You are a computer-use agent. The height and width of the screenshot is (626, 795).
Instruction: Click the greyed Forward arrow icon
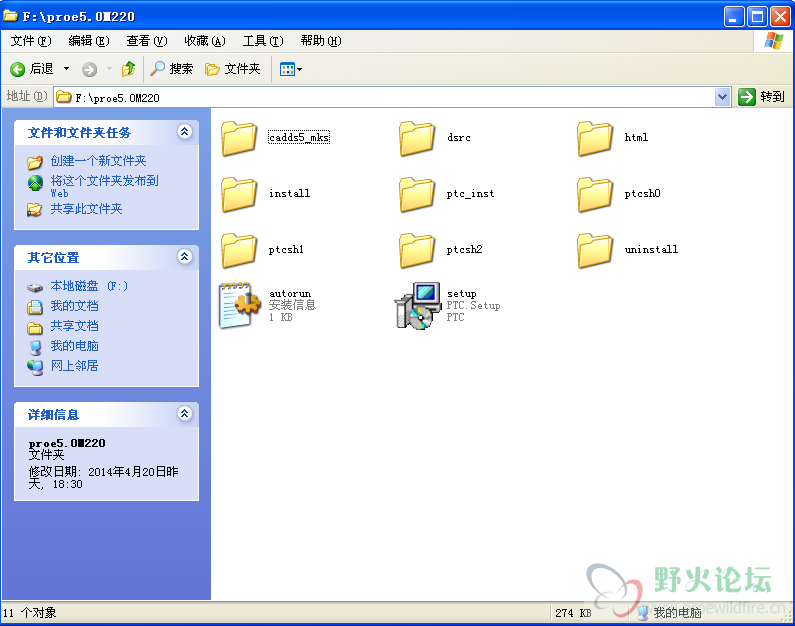click(89, 69)
